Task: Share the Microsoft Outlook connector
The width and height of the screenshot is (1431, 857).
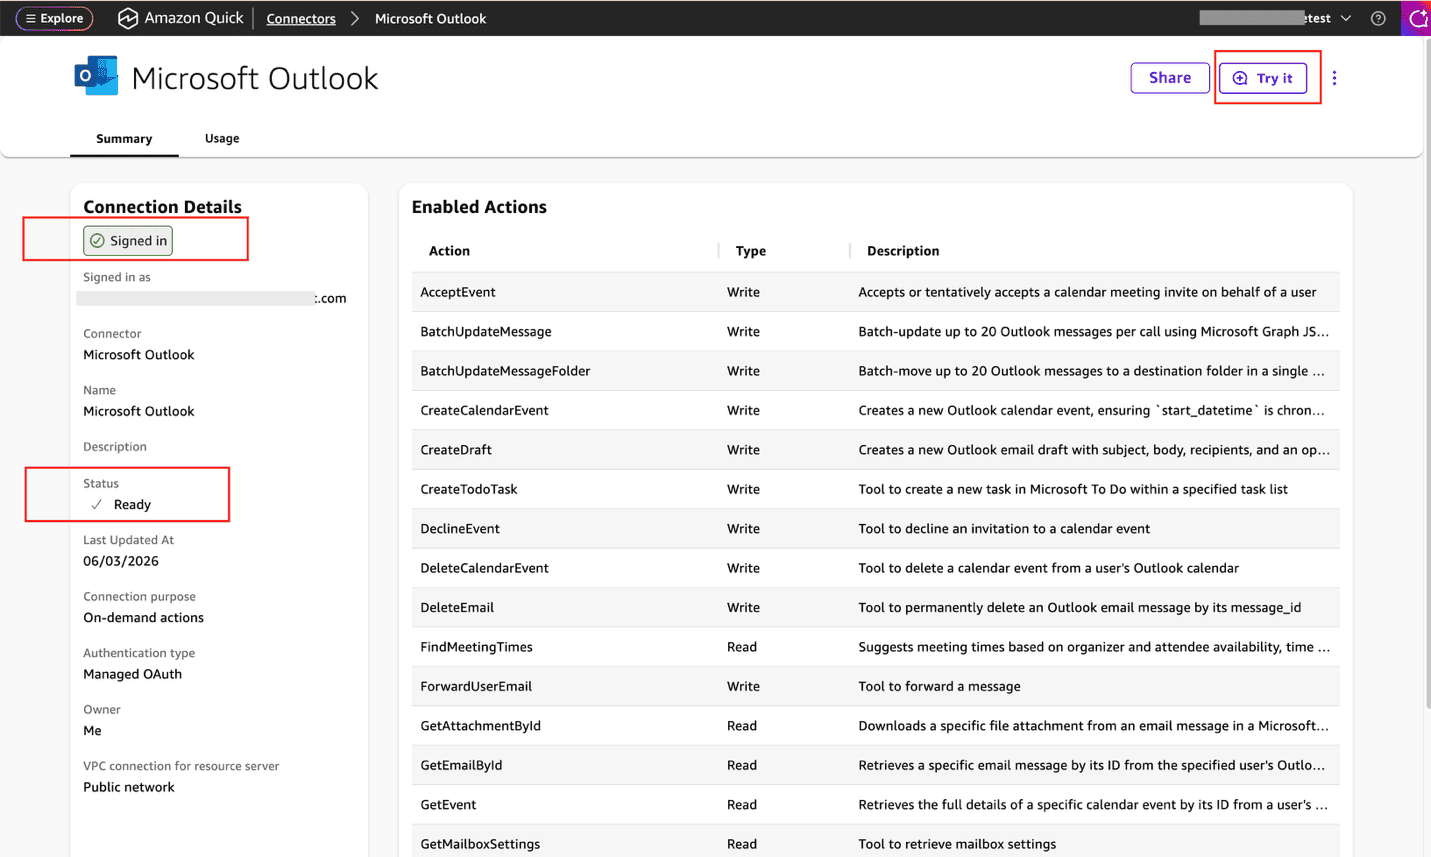Action: click(1170, 78)
